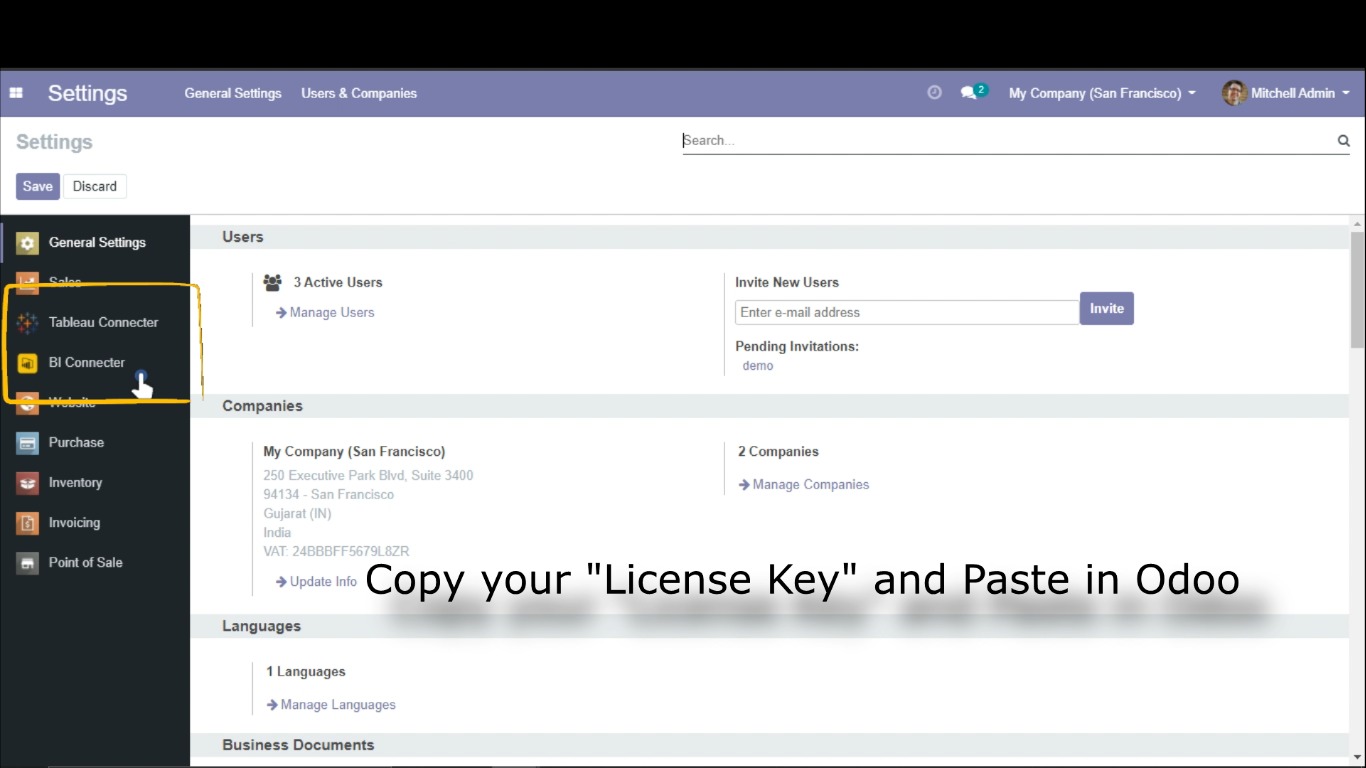
Task: Click the BI Connecter icon
Action: coord(28,363)
